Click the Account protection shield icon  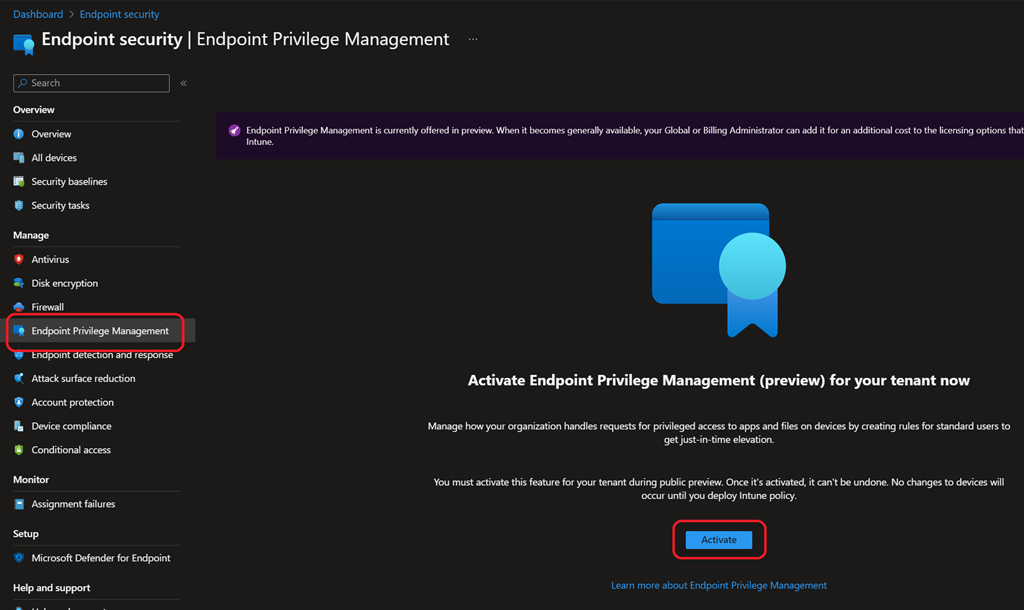coord(19,402)
